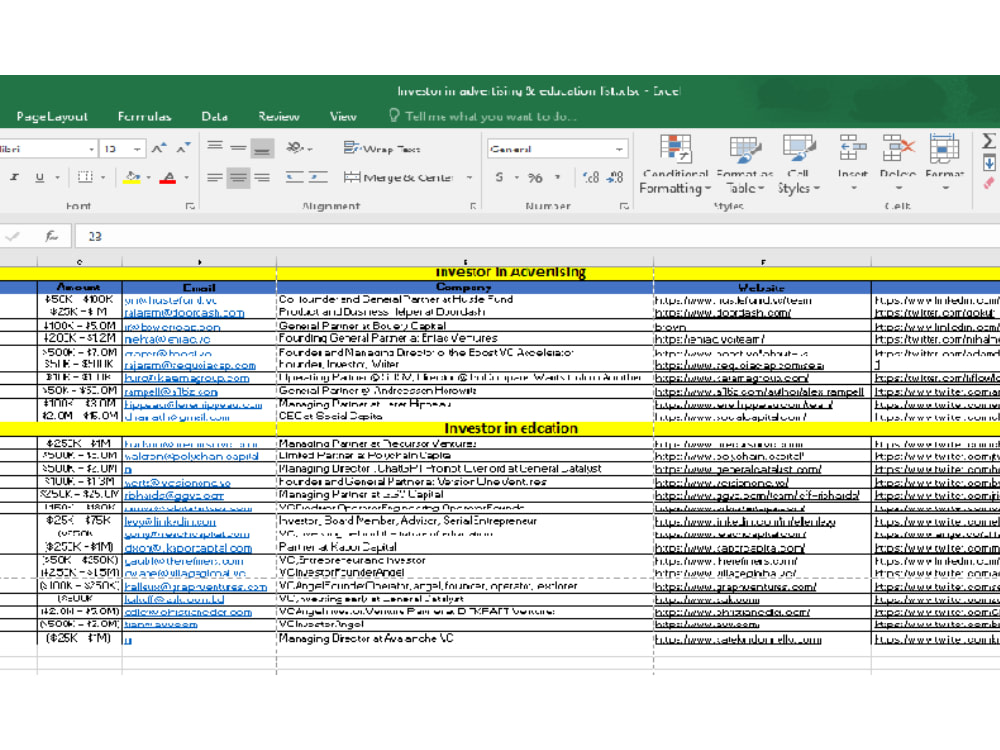Toggle center horizontal alignment
Image resolution: width=1000 pixels, height=750 pixels.
point(239,178)
